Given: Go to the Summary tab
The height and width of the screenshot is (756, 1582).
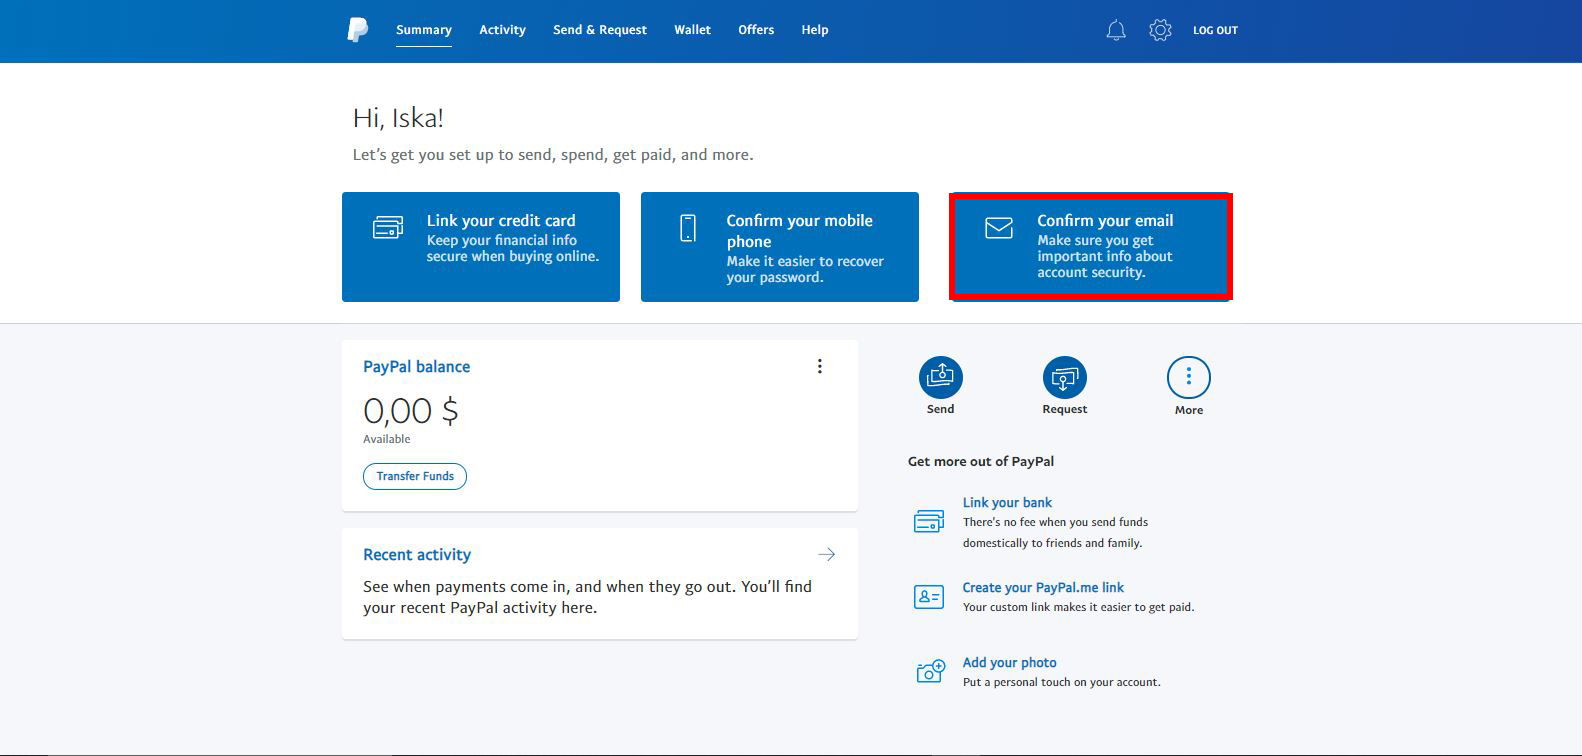Looking at the screenshot, I should tap(424, 30).
